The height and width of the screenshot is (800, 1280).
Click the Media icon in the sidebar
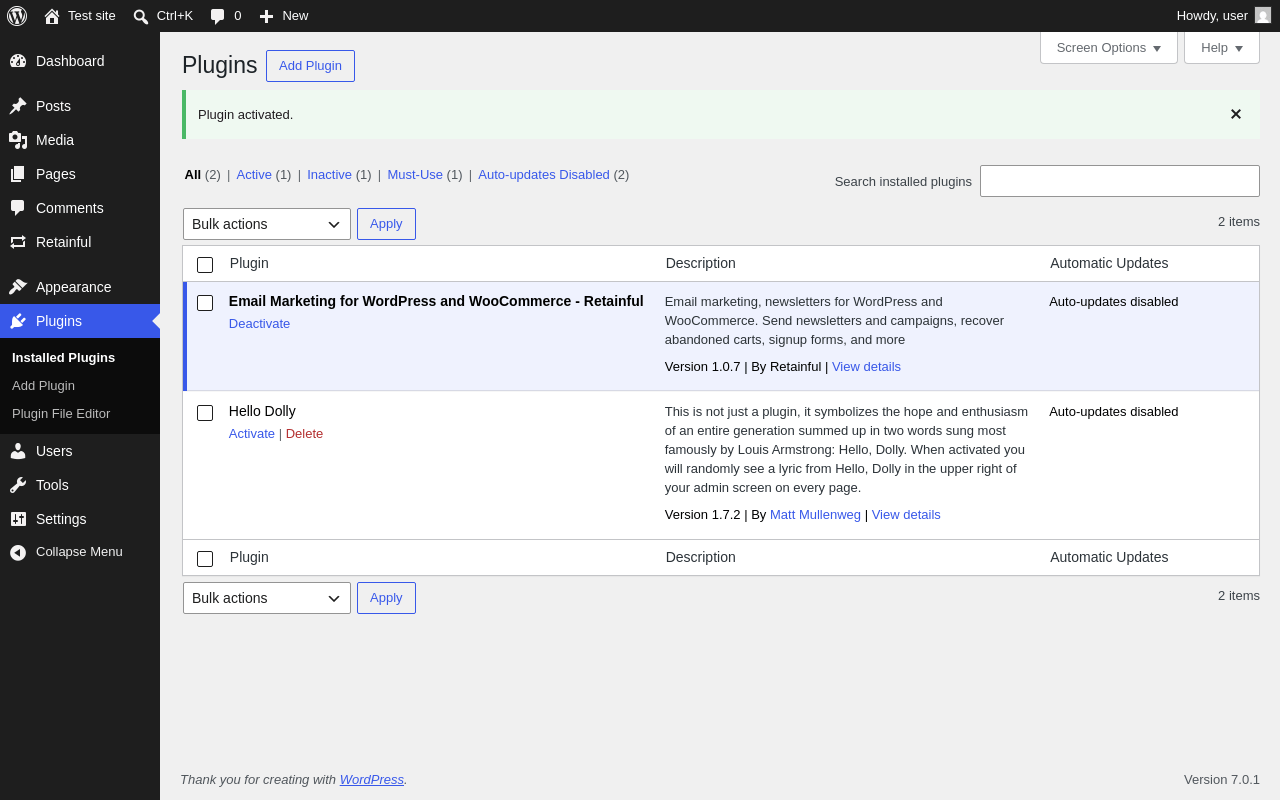pos(18,140)
